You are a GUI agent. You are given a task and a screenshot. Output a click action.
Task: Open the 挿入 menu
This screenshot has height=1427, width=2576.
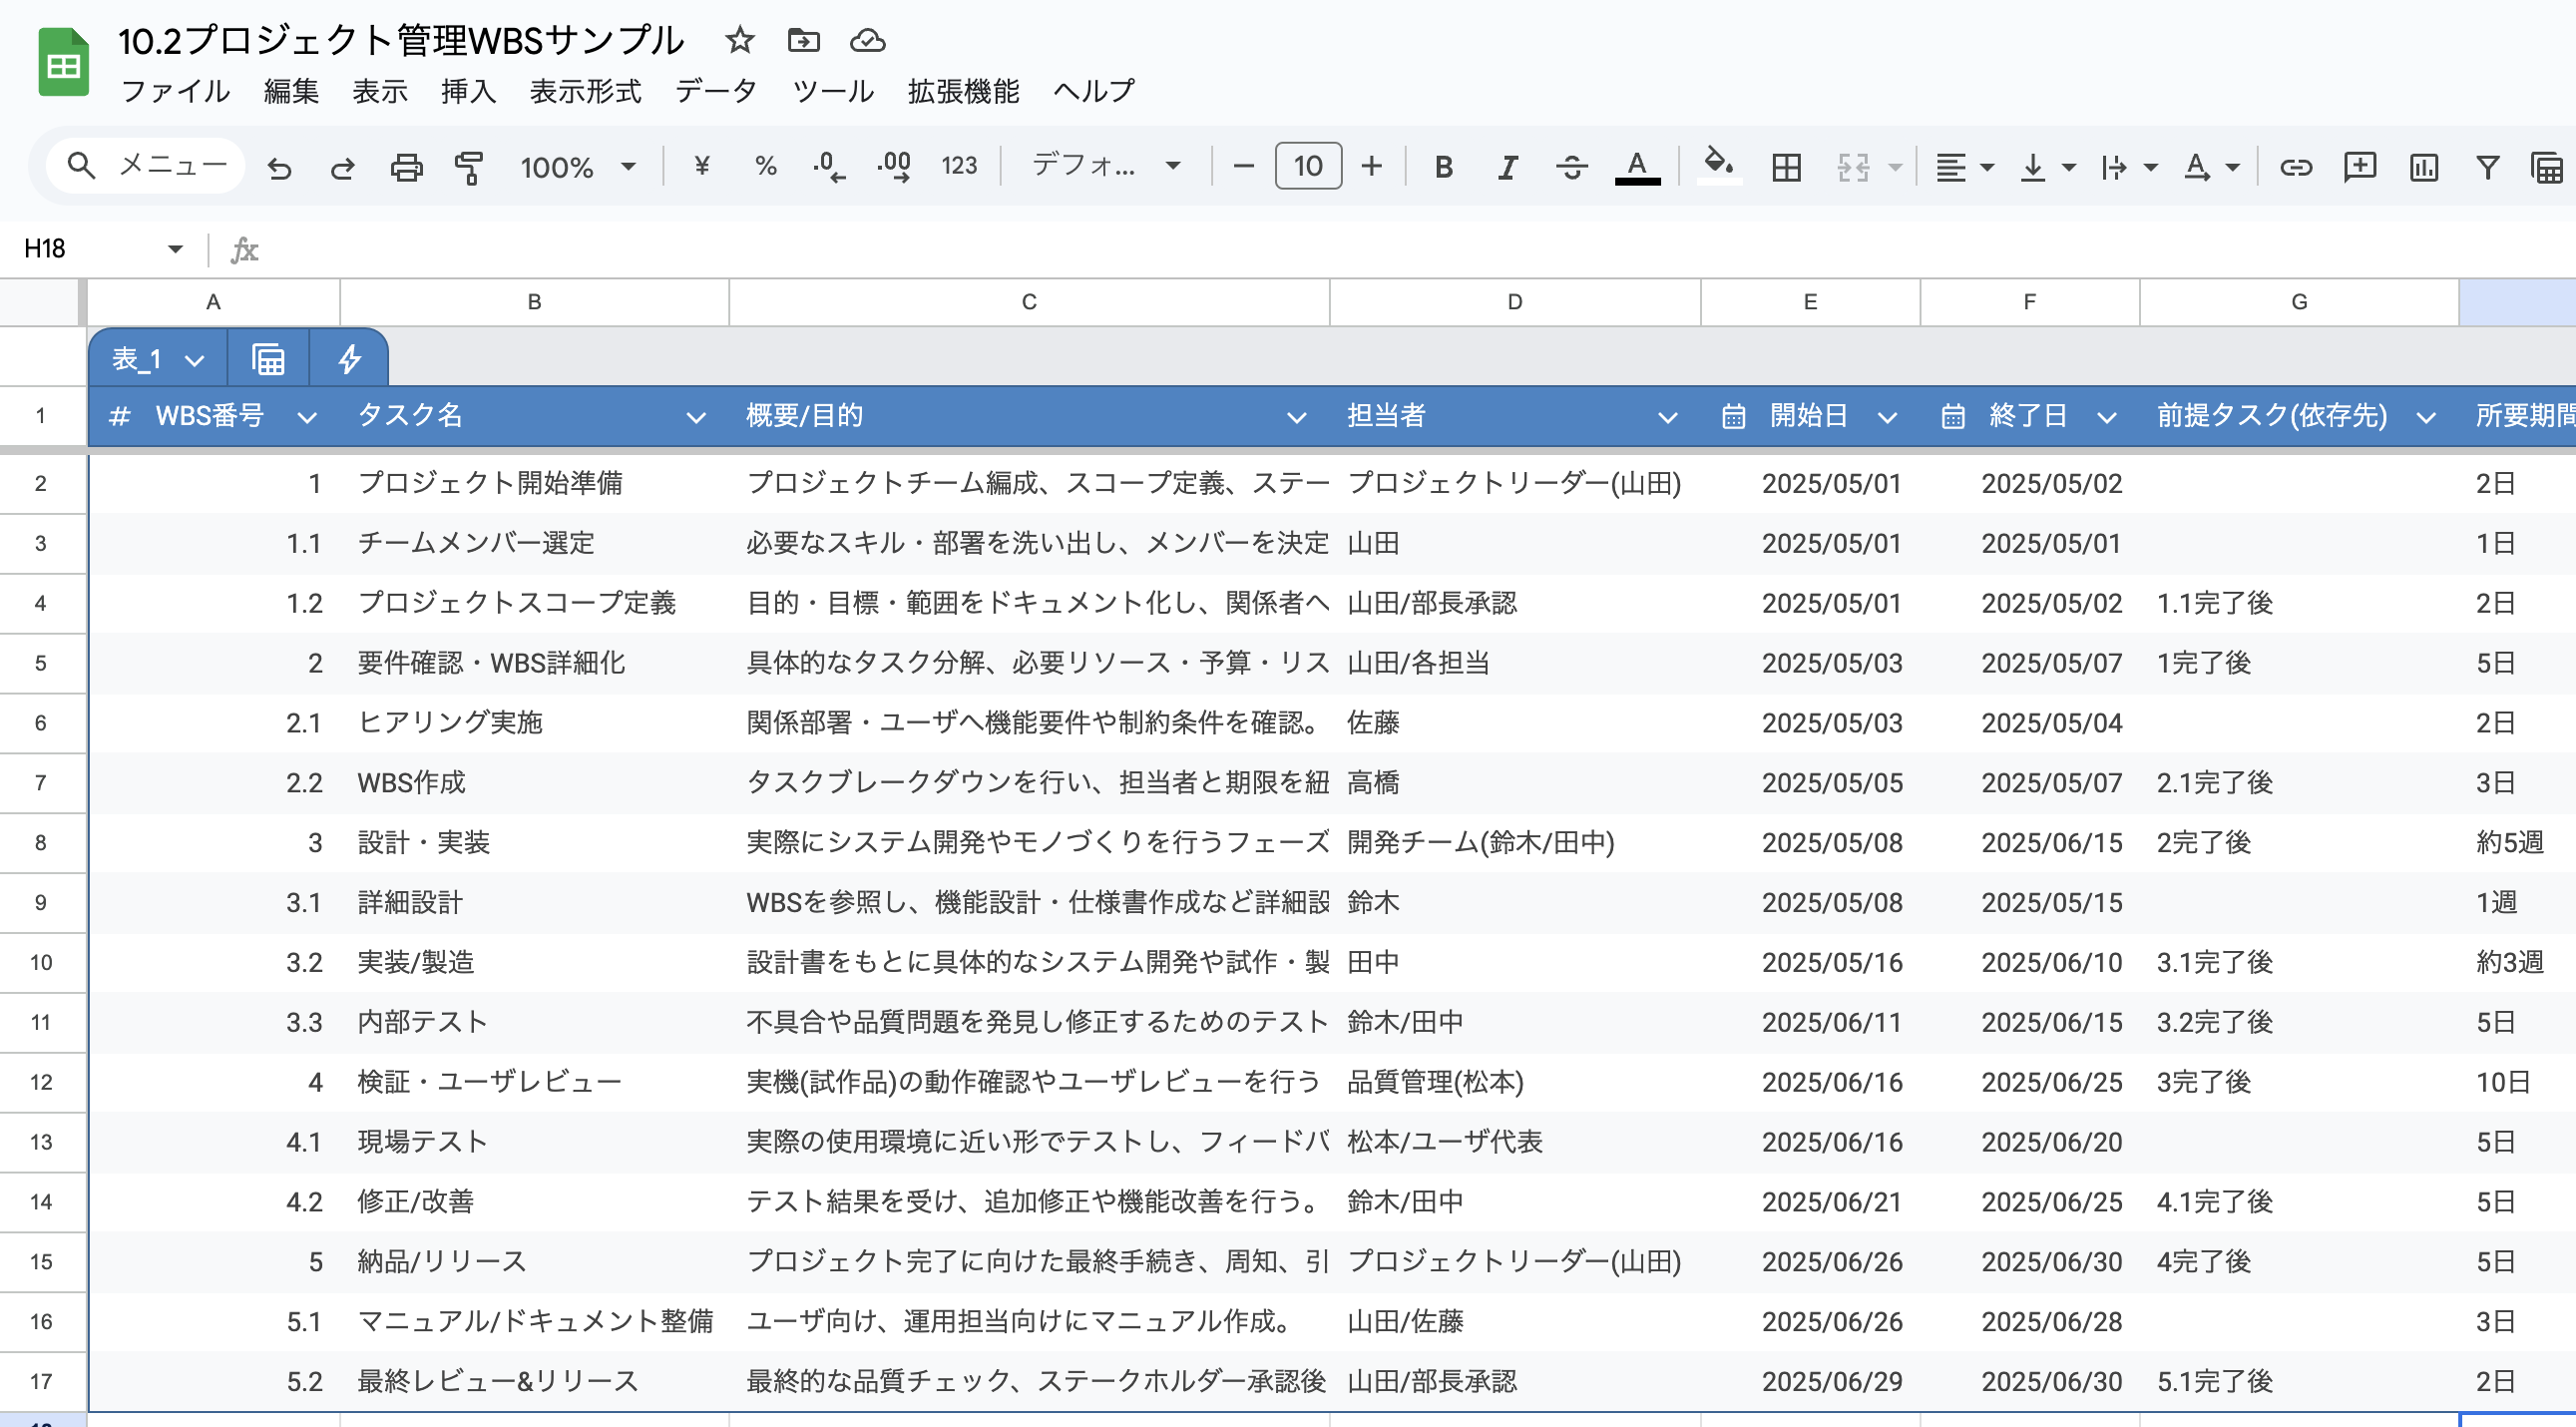point(468,91)
